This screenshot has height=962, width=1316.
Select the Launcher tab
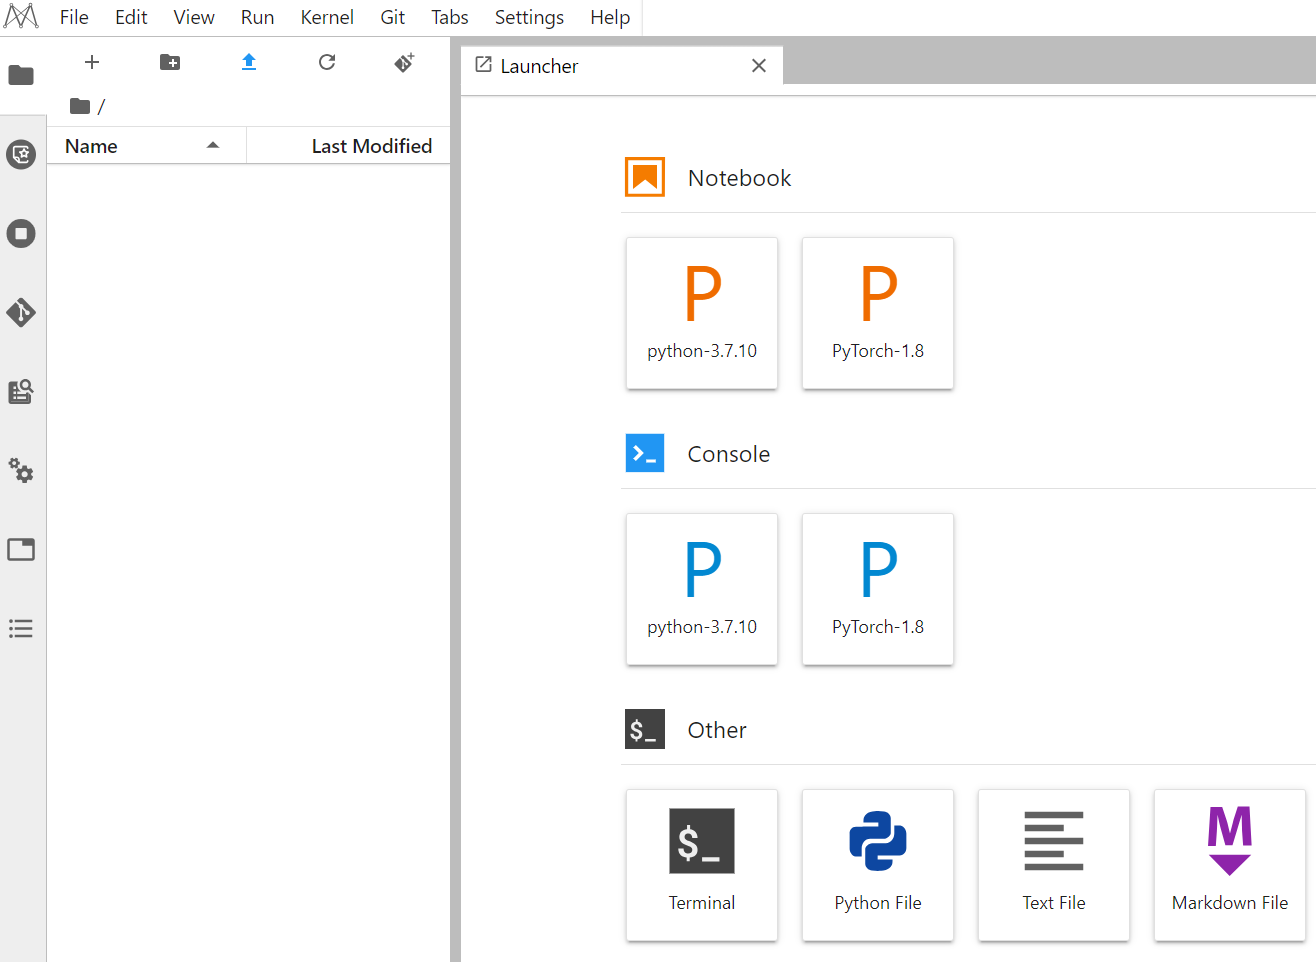click(x=622, y=66)
